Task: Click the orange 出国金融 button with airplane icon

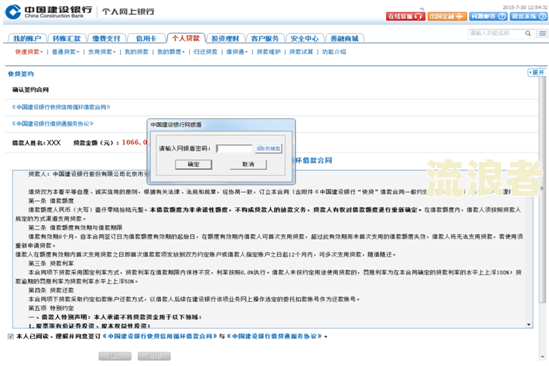Action: point(447,16)
